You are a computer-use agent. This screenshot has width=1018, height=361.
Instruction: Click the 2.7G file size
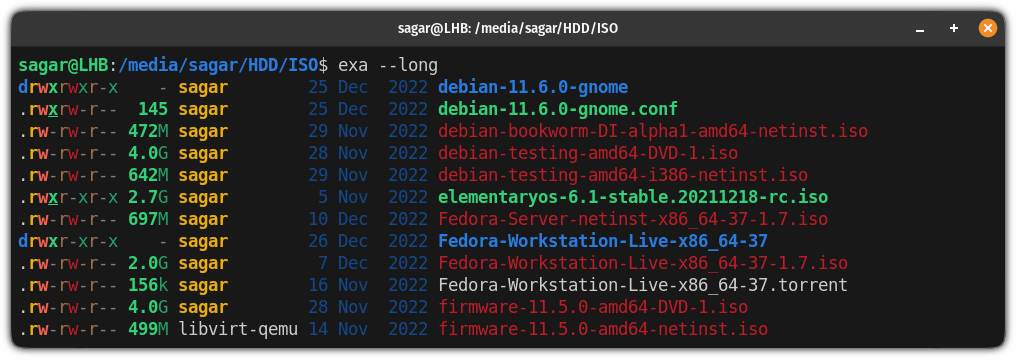point(148,197)
